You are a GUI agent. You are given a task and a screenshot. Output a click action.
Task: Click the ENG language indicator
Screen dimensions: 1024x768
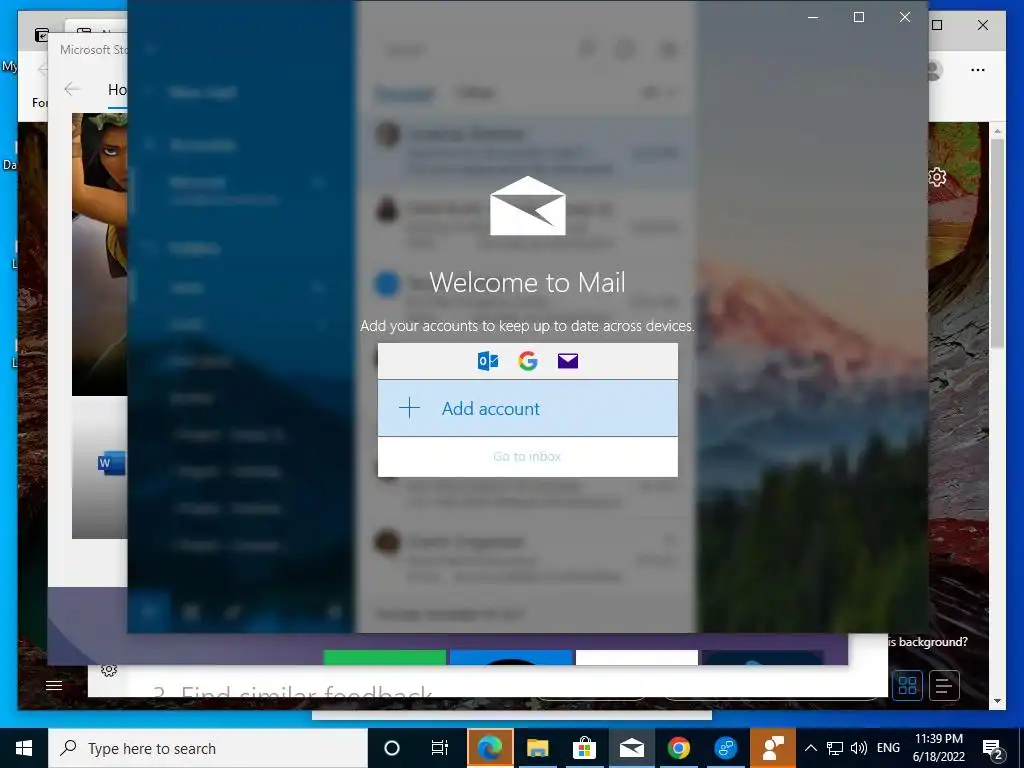pyautogui.click(x=888, y=748)
